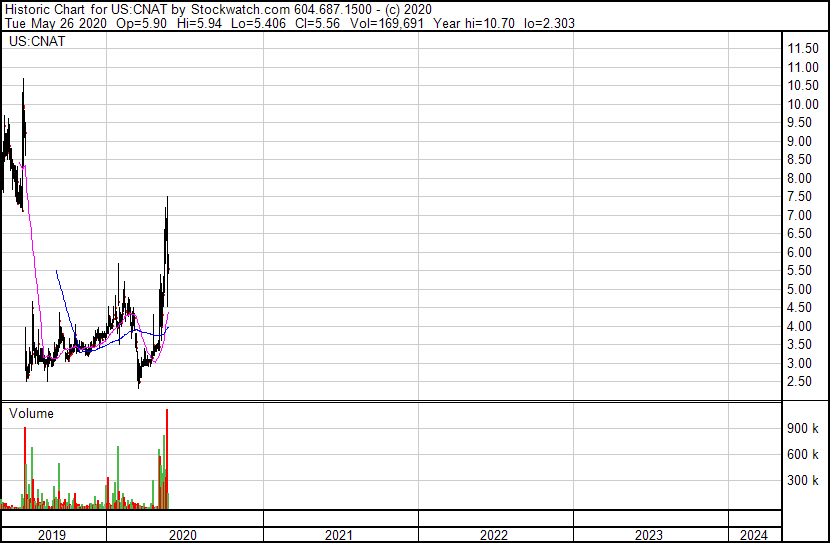Click the Vol=169,691 volume value
Screen dimensions: 830x543
click(x=387, y=23)
